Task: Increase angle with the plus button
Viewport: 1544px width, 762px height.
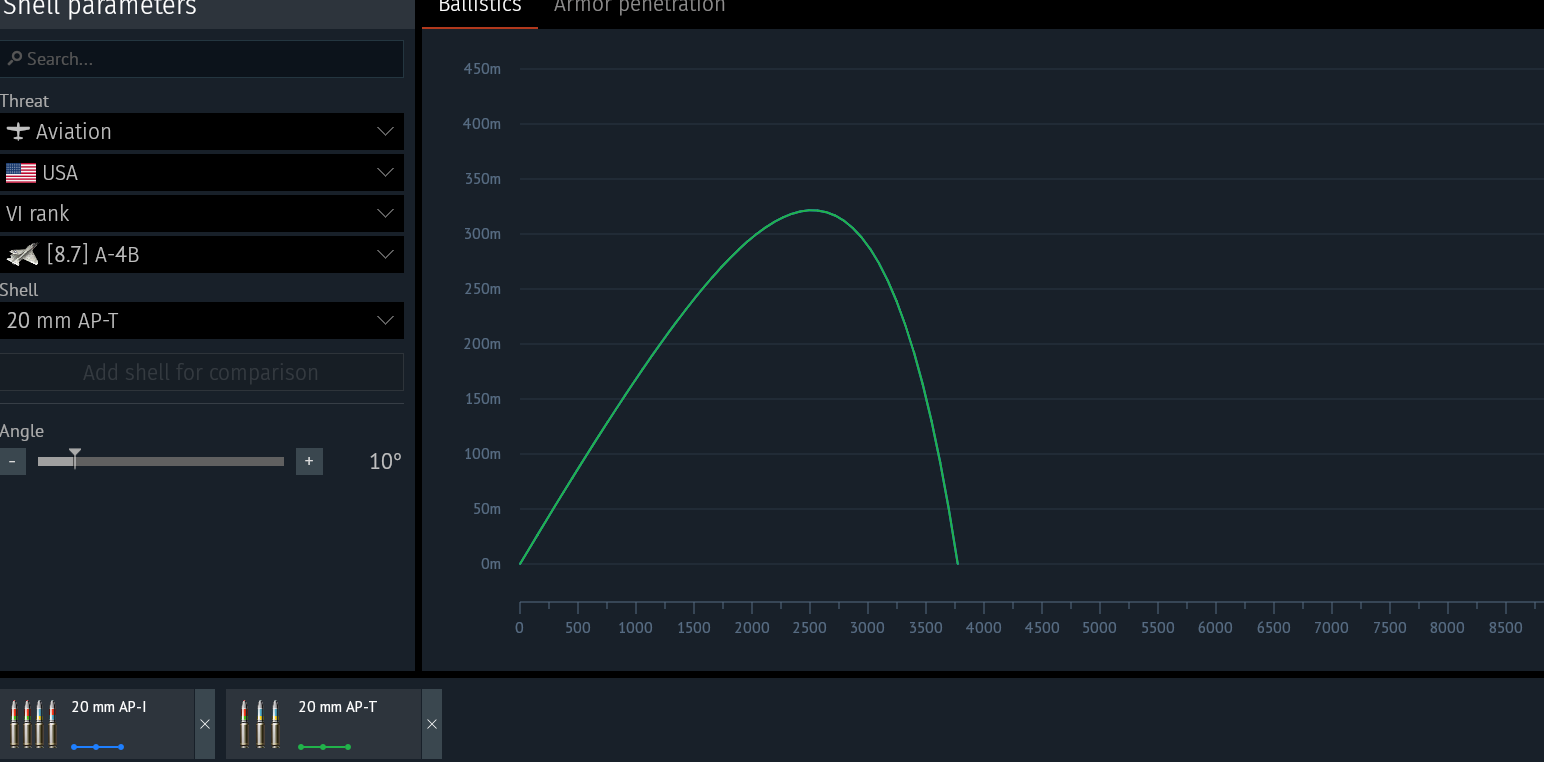Action: tap(309, 461)
